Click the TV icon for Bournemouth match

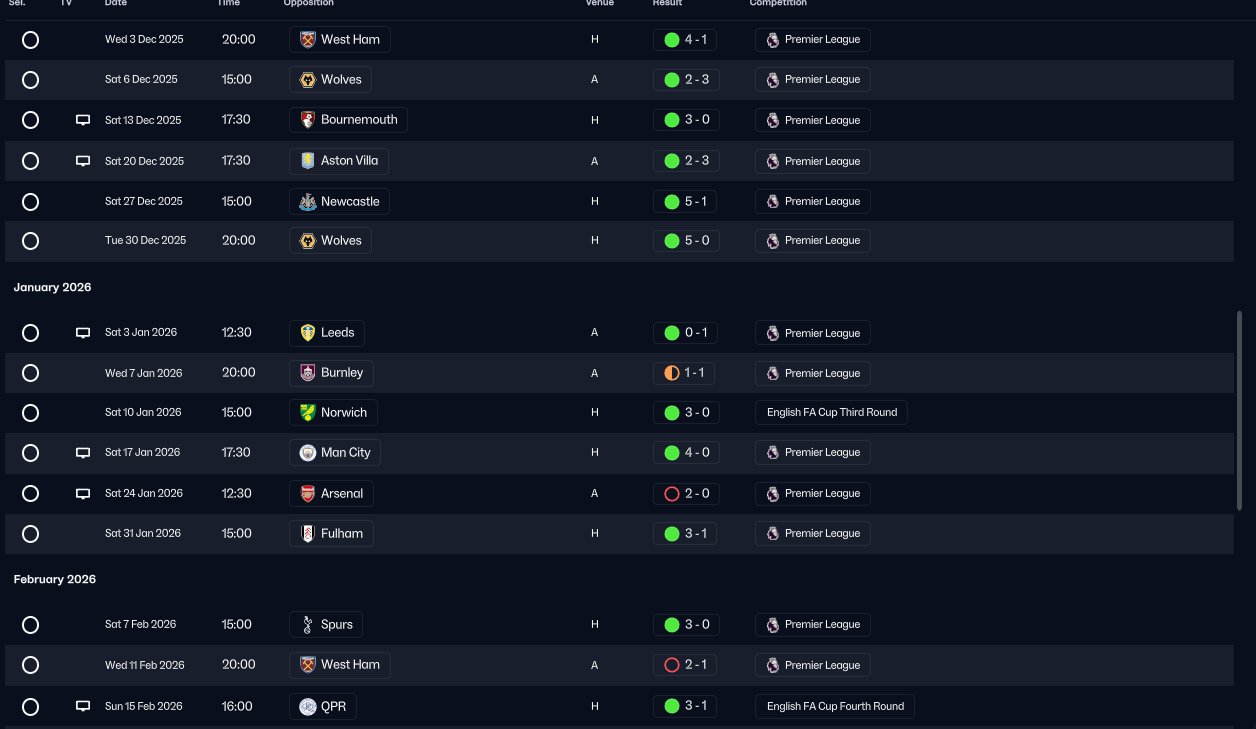point(83,120)
